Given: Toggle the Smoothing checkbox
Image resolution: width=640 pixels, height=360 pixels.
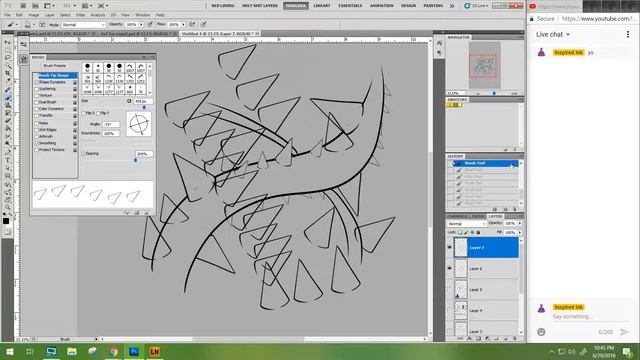Looking at the screenshot, I should [36, 143].
